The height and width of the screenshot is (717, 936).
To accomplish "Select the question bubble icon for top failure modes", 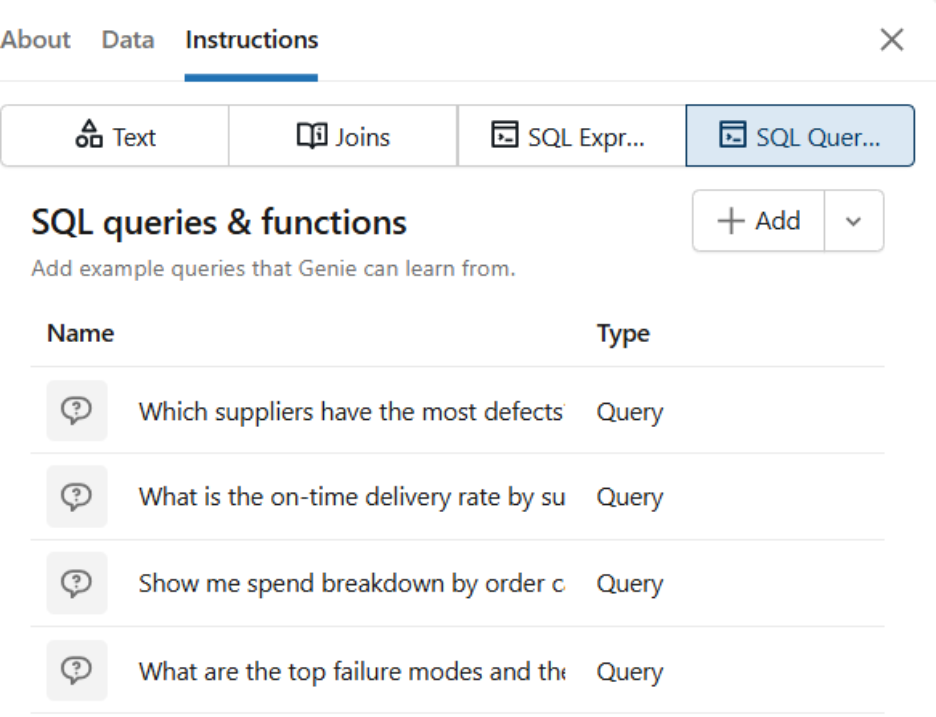I will pyautogui.click(x=78, y=670).
